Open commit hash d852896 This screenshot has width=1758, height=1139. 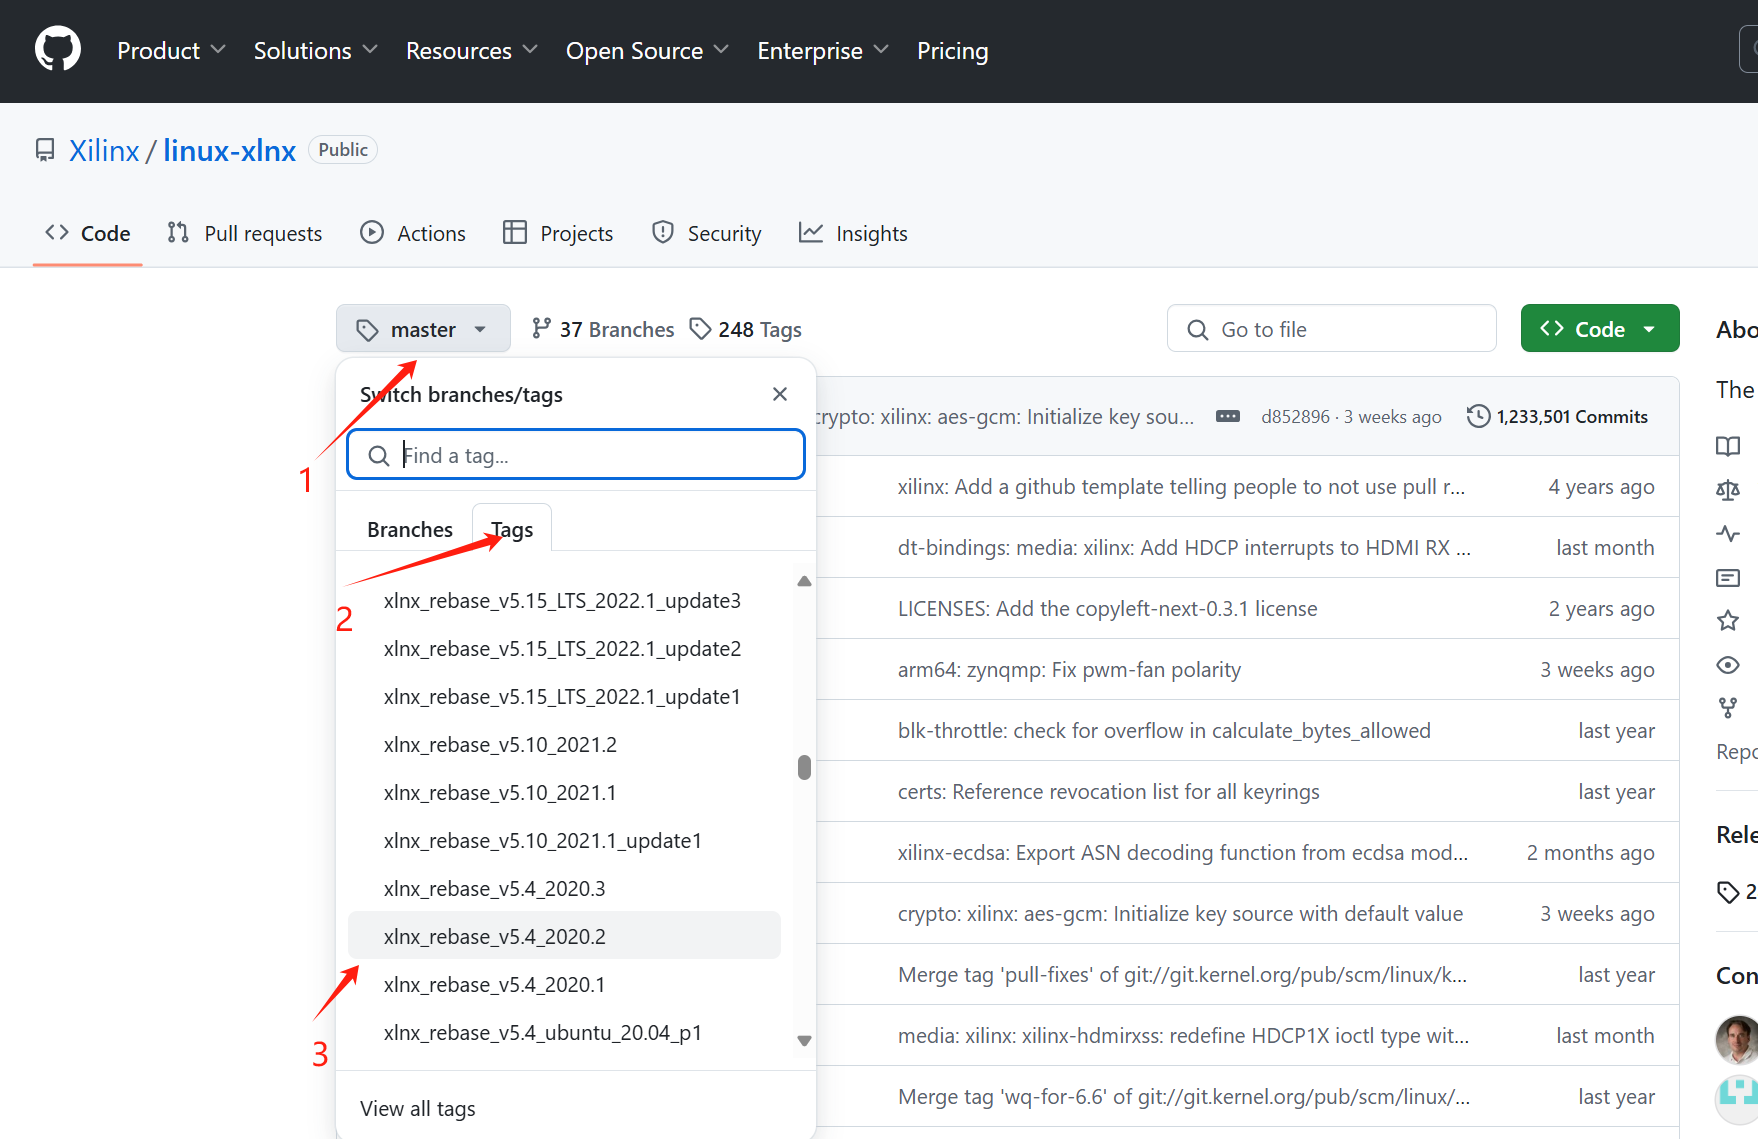1295,417
